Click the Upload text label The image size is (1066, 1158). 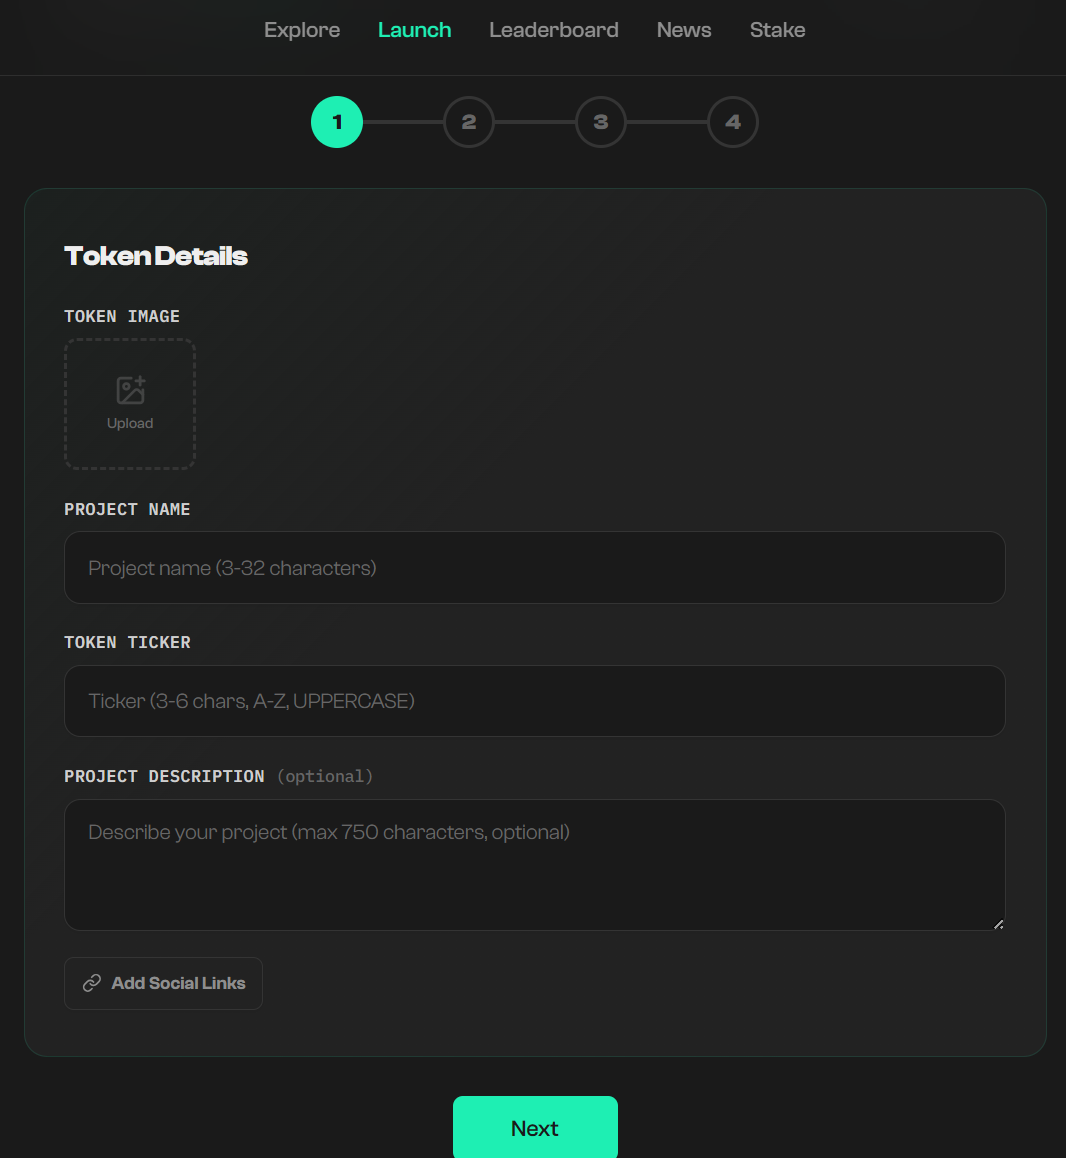point(130,423)
